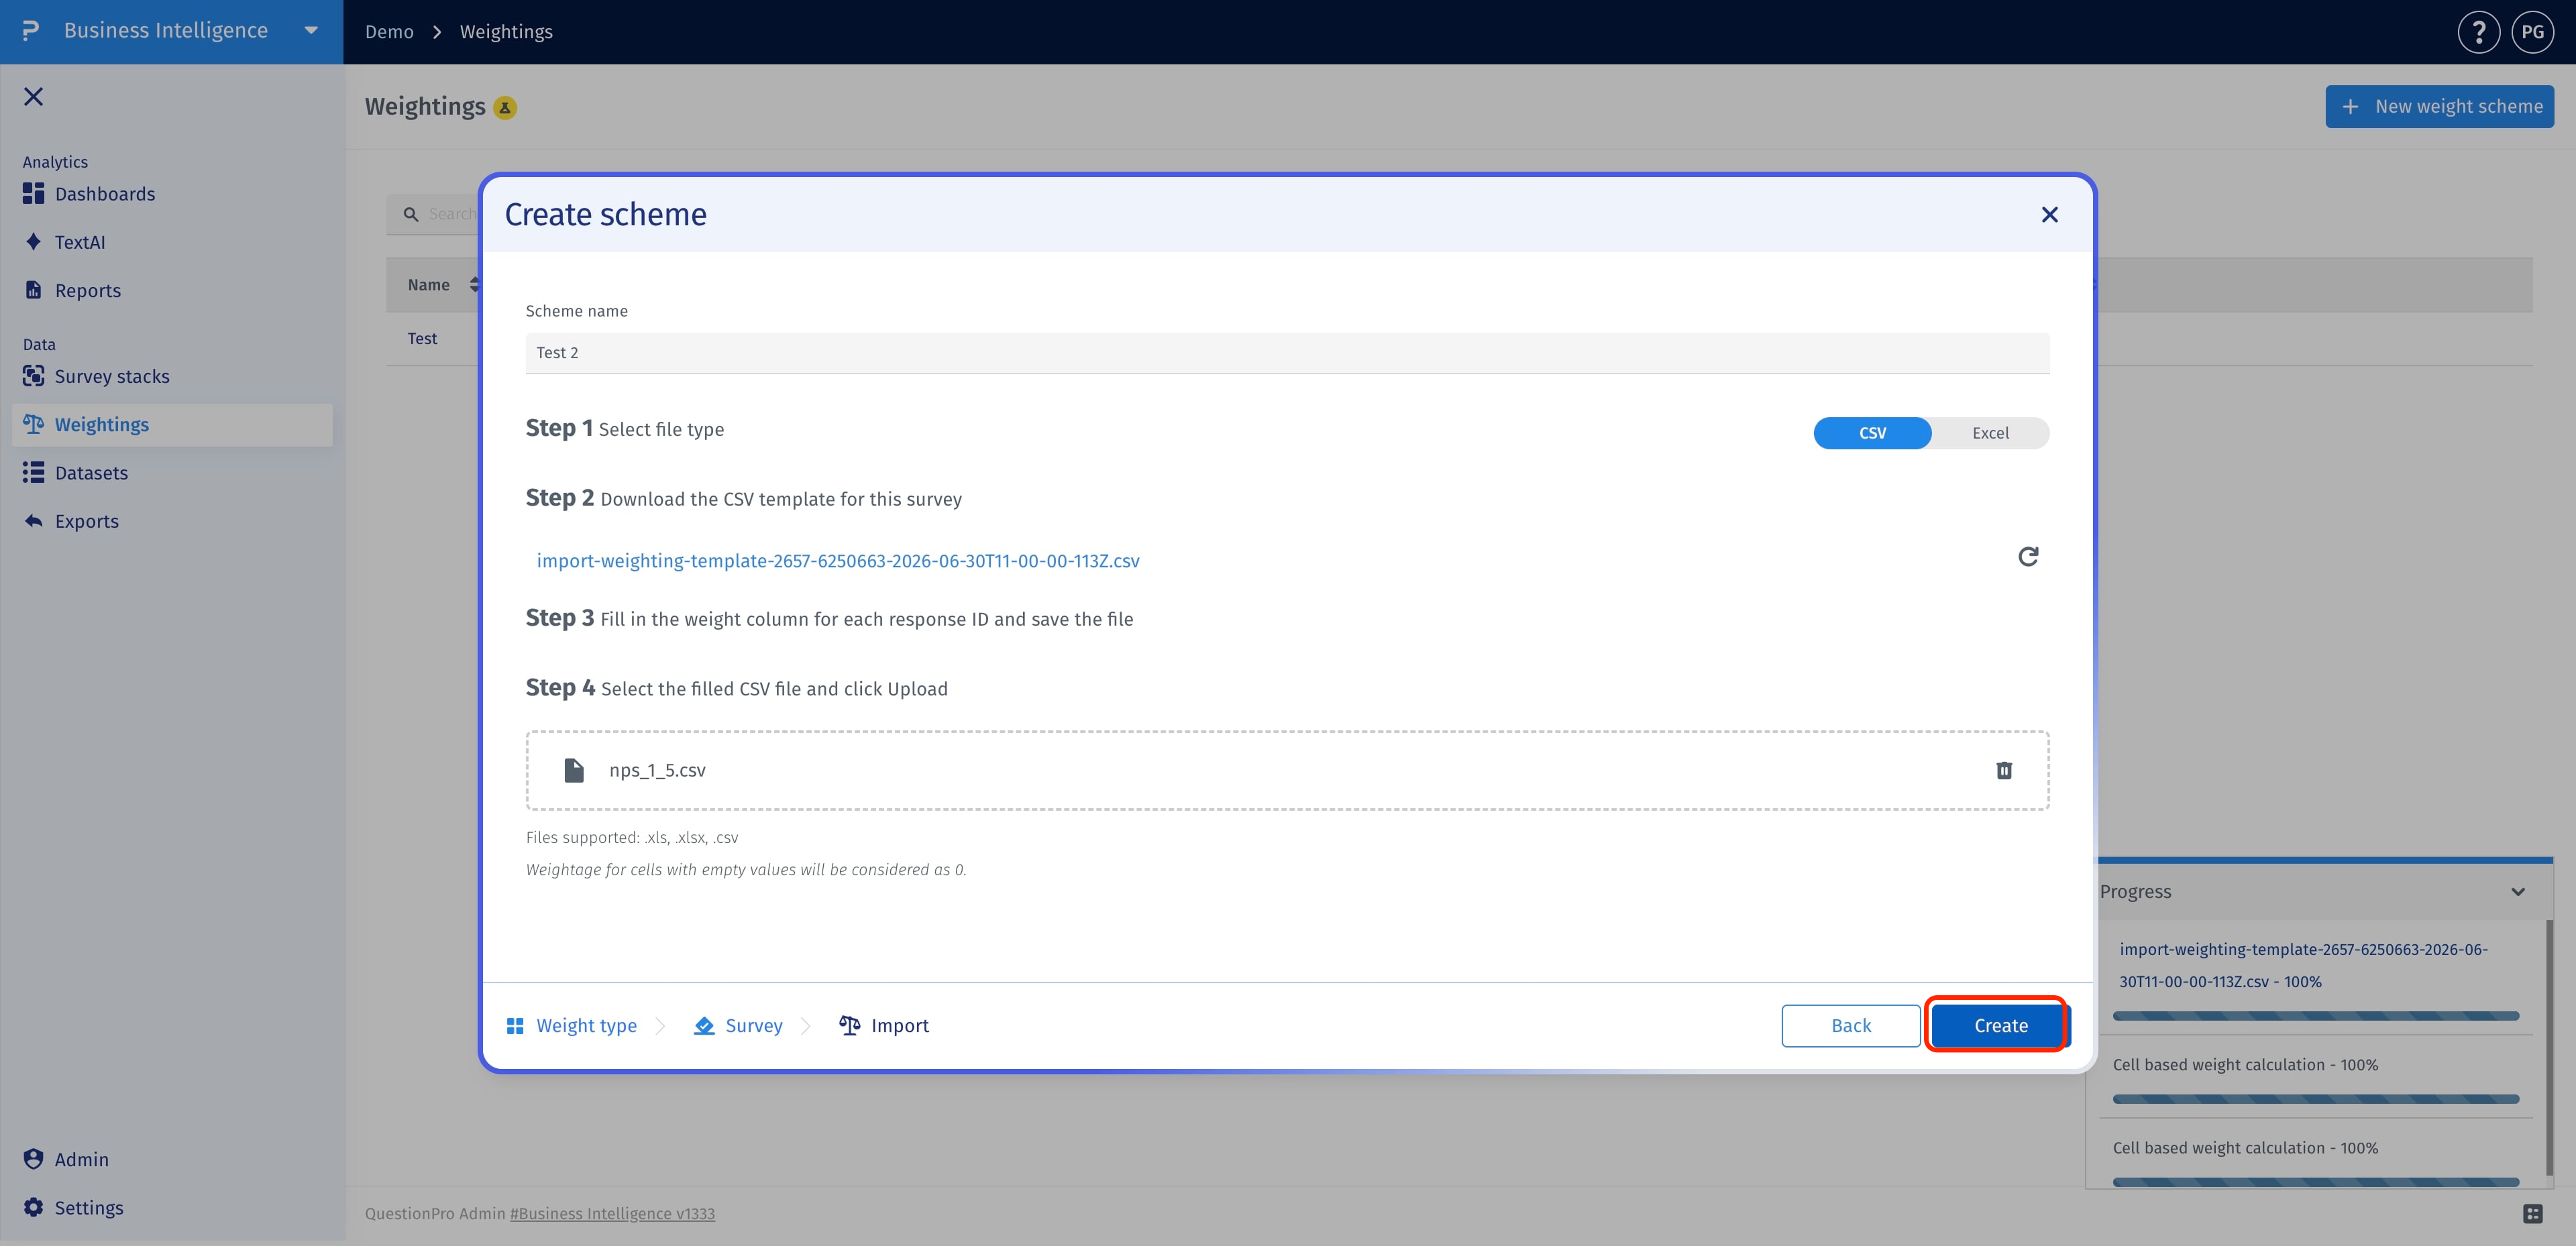The image size is (2576, 1246).
Task: Select Weightings in the sidebar
Action: [x=172, y=424]
